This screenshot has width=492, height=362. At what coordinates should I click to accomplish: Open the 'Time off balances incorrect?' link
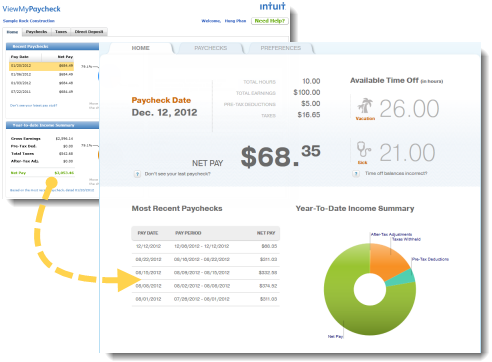coord(396,173)
